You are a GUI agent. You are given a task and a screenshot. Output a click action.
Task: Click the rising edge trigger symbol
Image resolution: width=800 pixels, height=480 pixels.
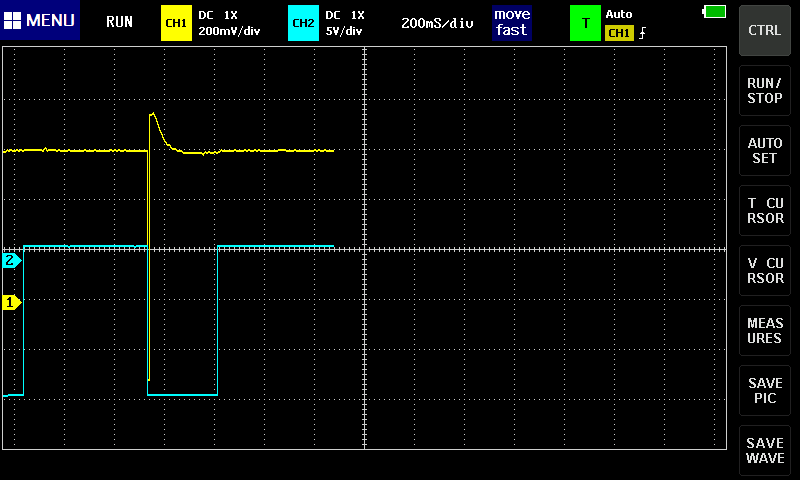[642, 33]
